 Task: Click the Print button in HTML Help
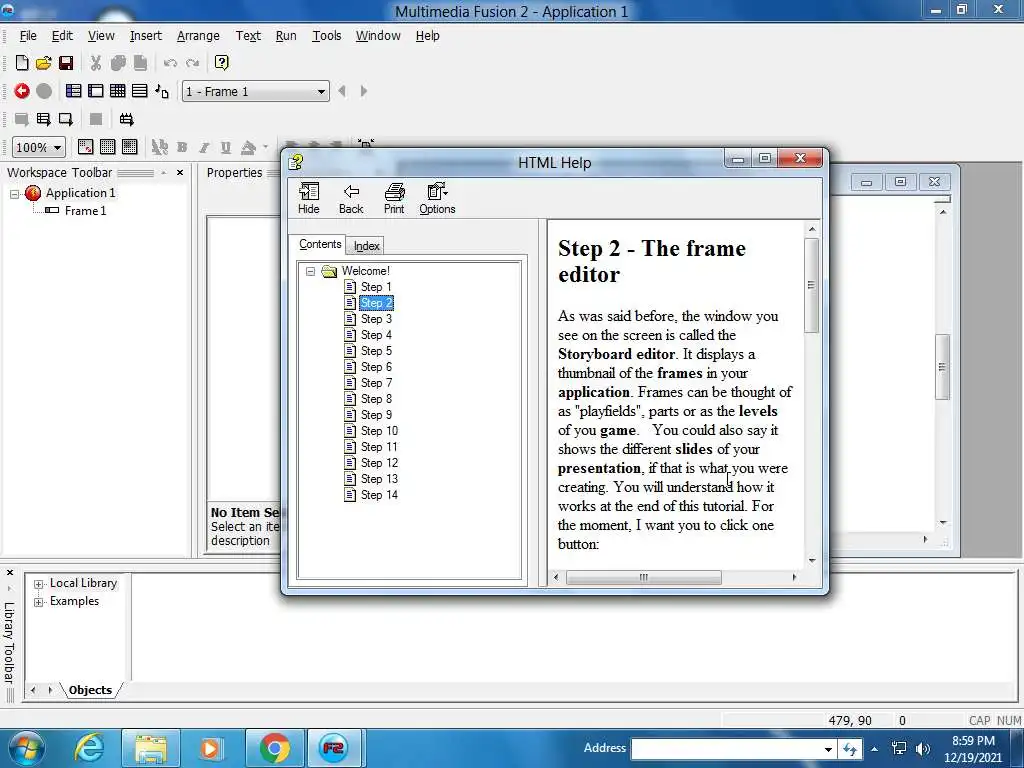[x=394, y=199]
